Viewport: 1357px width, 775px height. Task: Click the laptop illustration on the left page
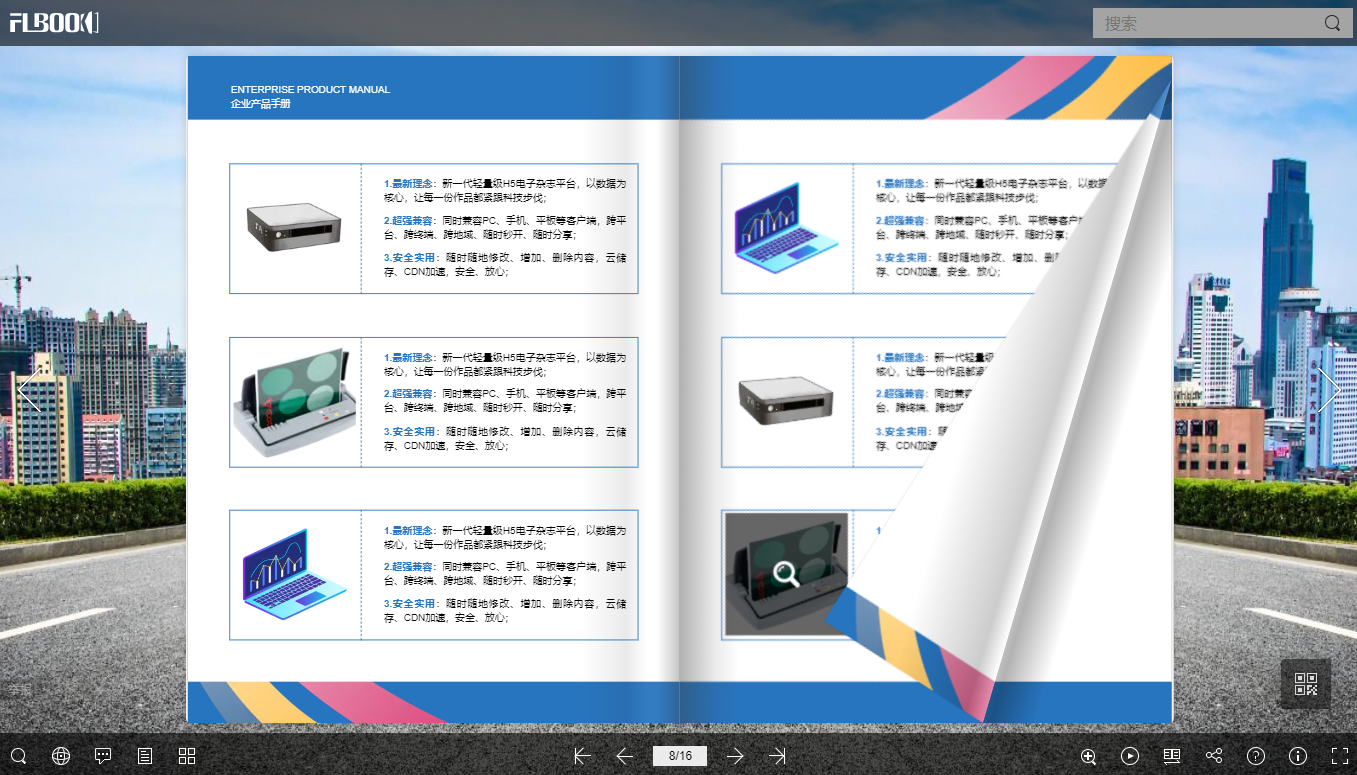pyautogui.click(x=294, y=573)
